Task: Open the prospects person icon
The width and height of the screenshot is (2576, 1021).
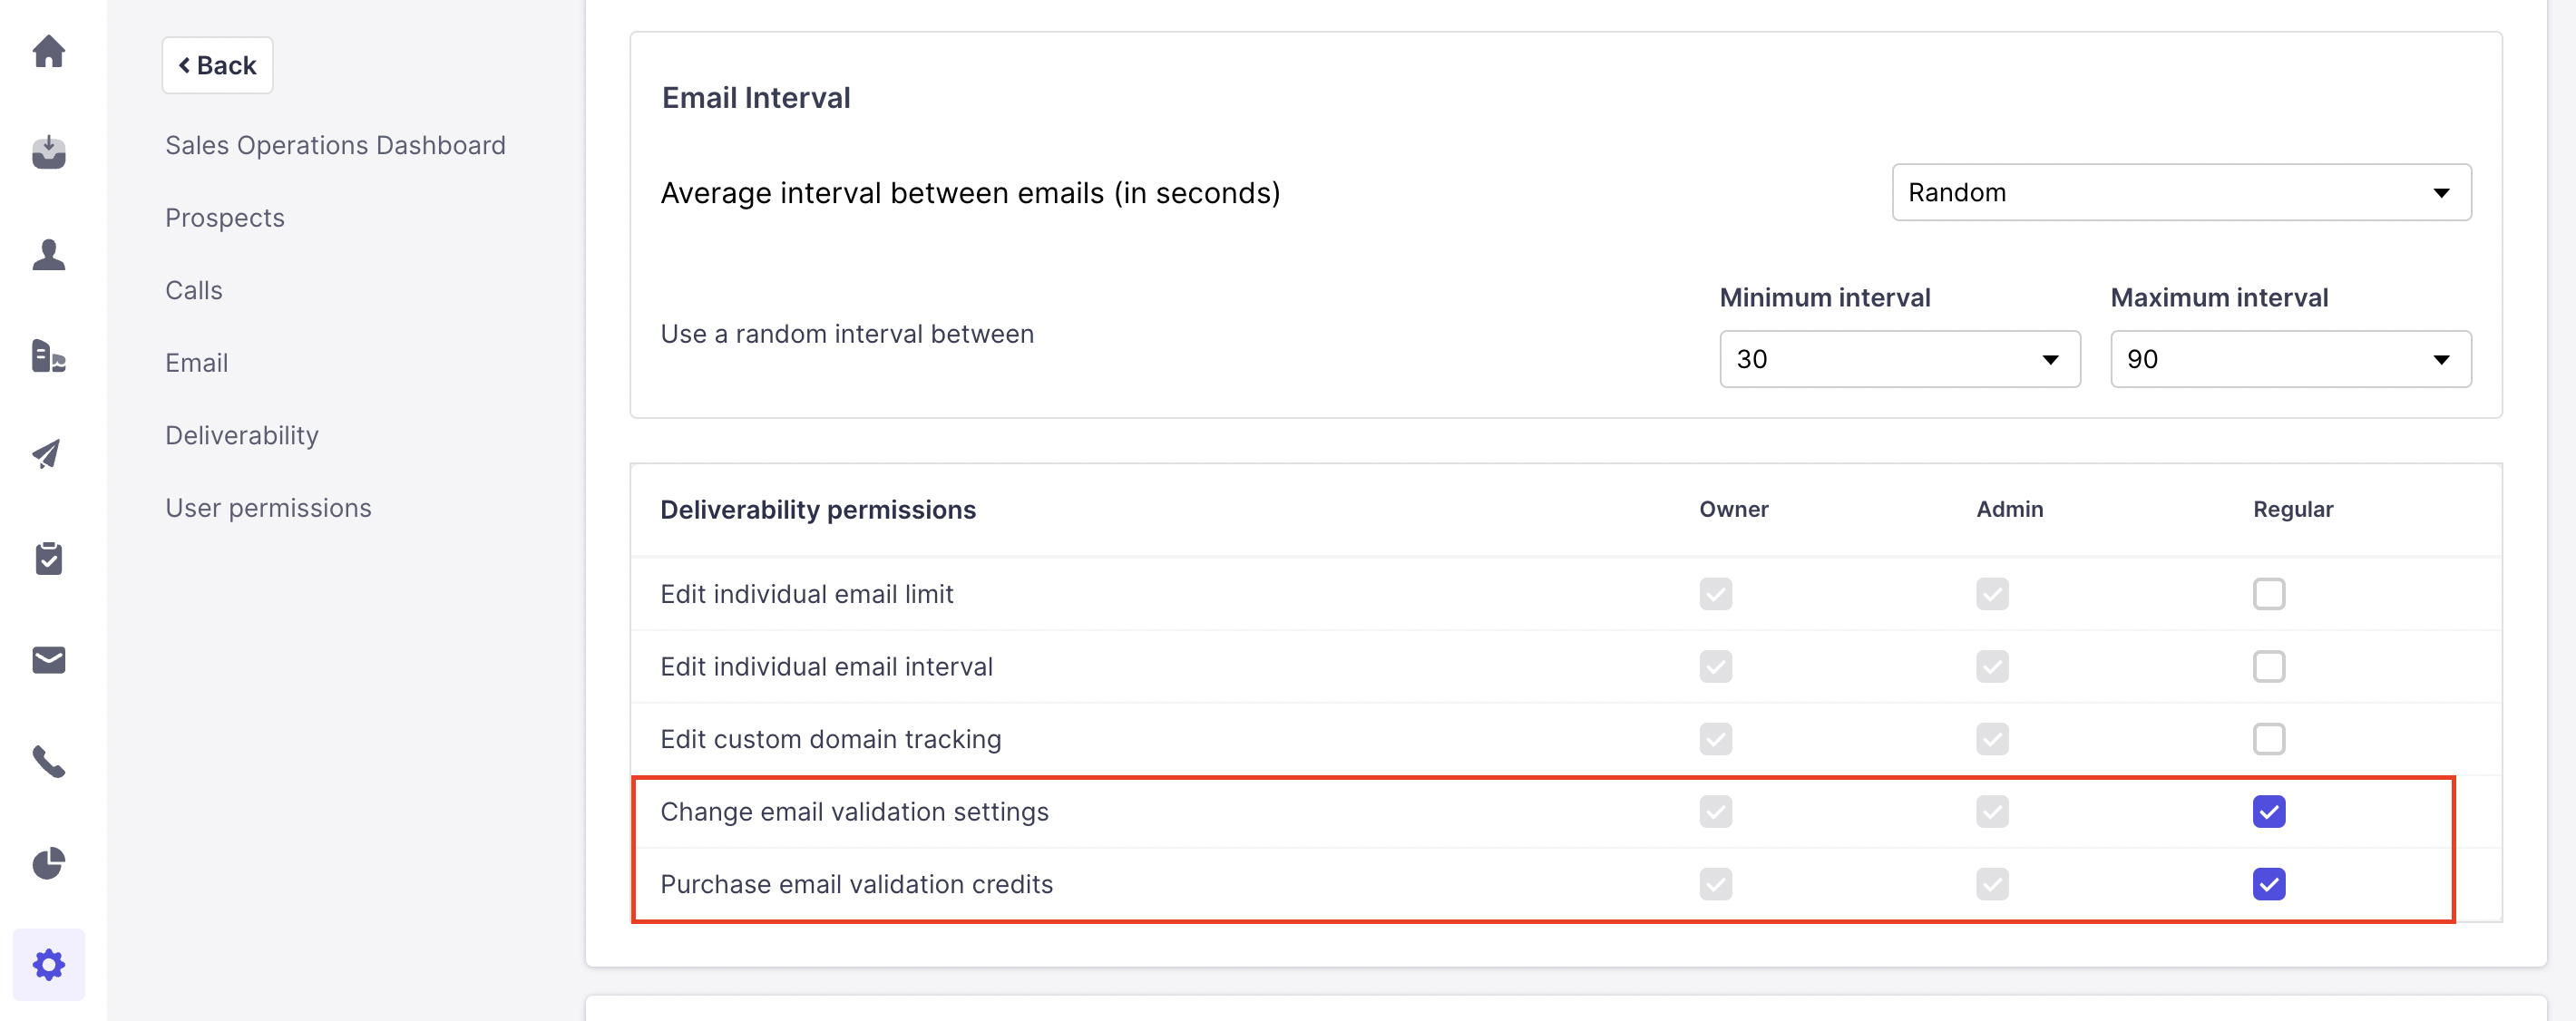Action: pyautogui.click(x=49, y=254)
